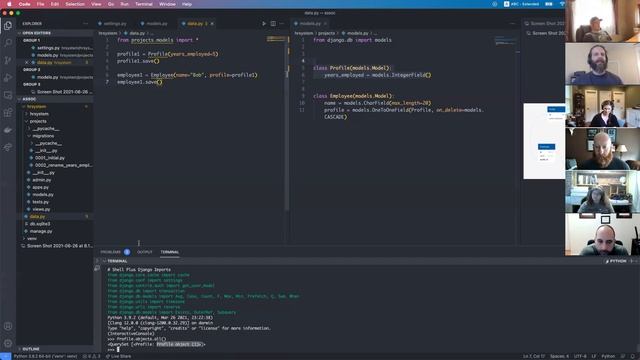
Task: Change the UTF-8 file encoding
Action: pyautogui.click(x=580, y=356)
